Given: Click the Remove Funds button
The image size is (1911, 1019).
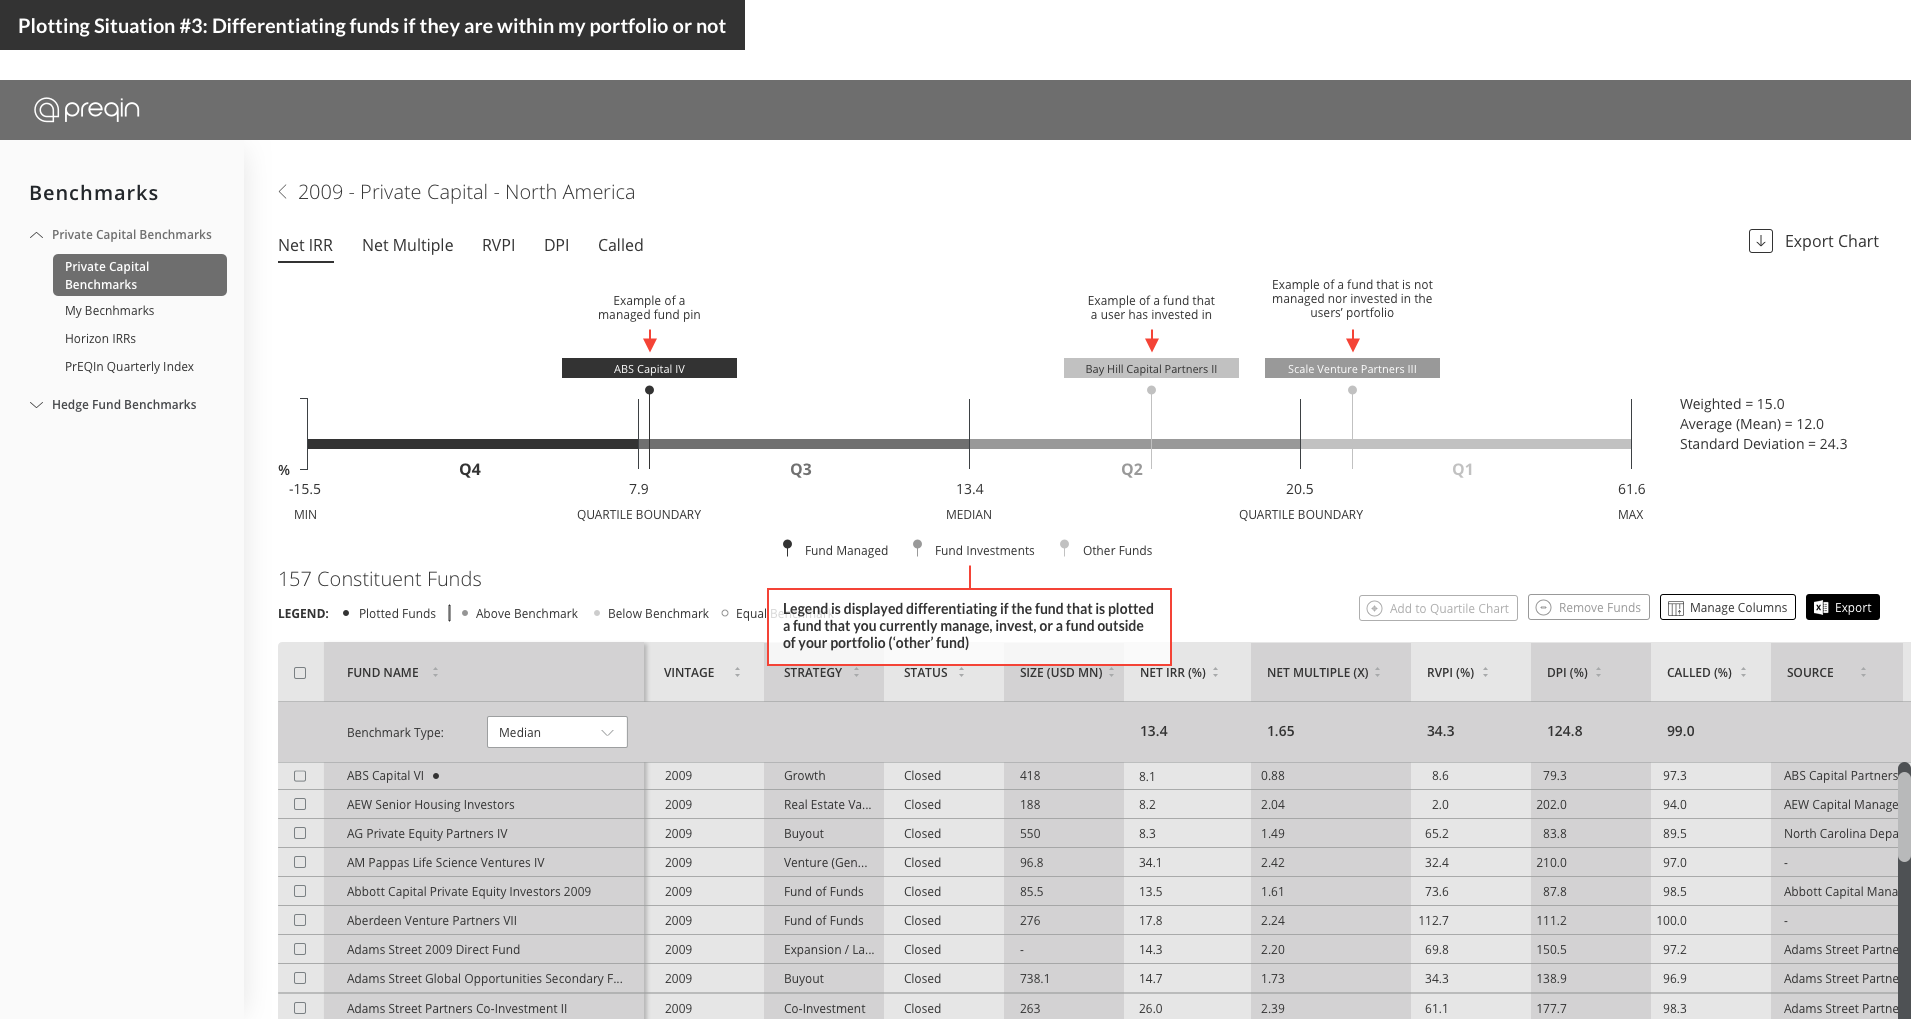Looking at the screenshot, I should pyautogui.click(x=1588, y=607).
